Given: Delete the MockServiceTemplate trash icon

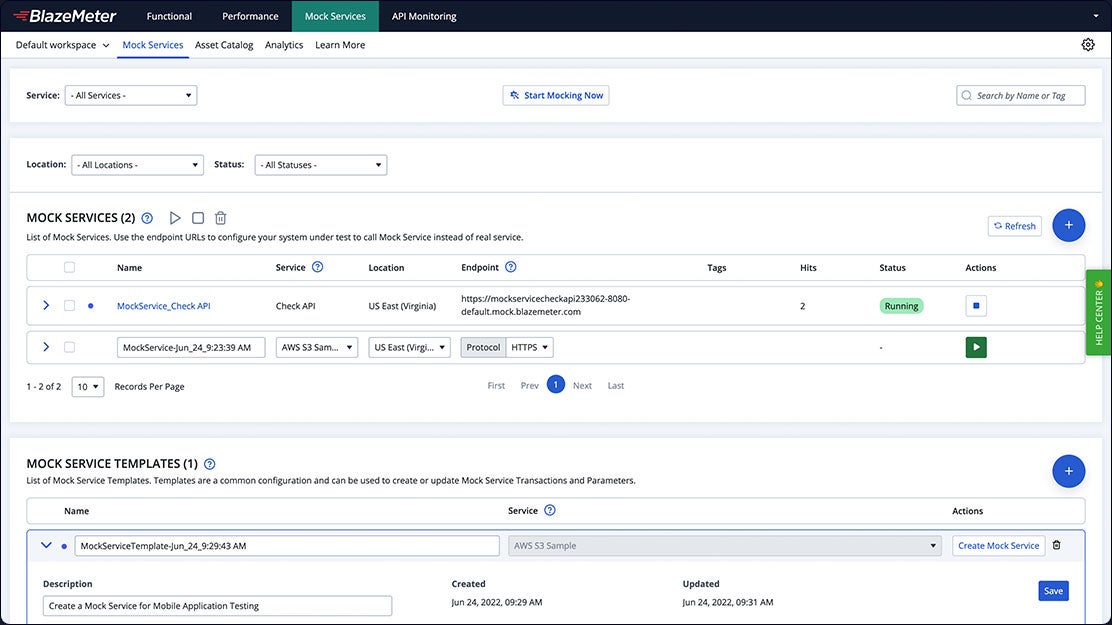Looking at the screenshot, I should click(1057, 545).
